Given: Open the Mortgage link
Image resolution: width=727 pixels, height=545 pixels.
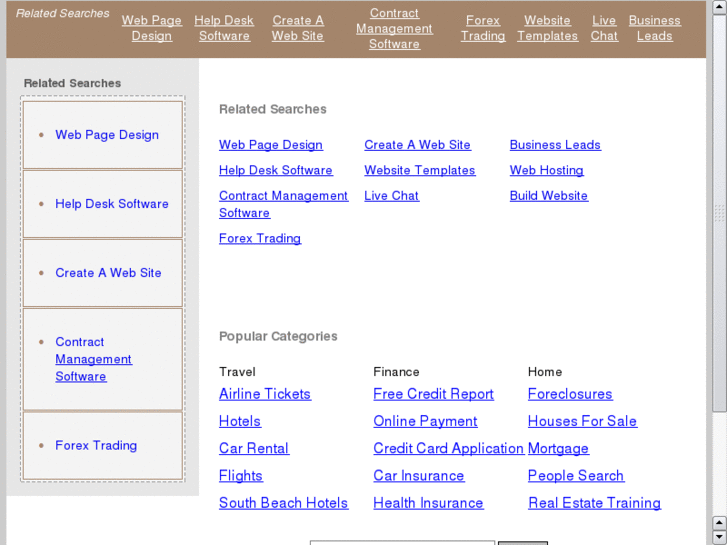Looking at the screenshot, I should coord(558,449).
